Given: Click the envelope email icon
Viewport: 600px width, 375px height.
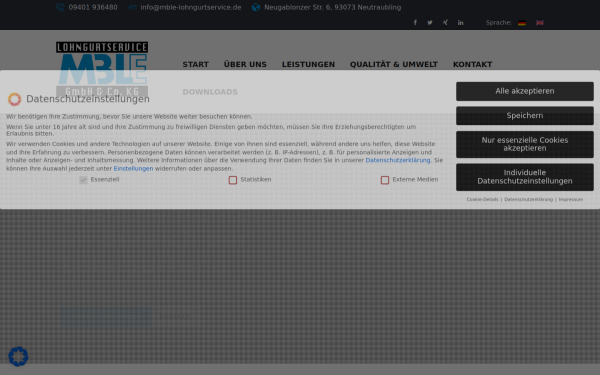Looking at the screenshot, I should pyautogui.click(x=132, y=7).
